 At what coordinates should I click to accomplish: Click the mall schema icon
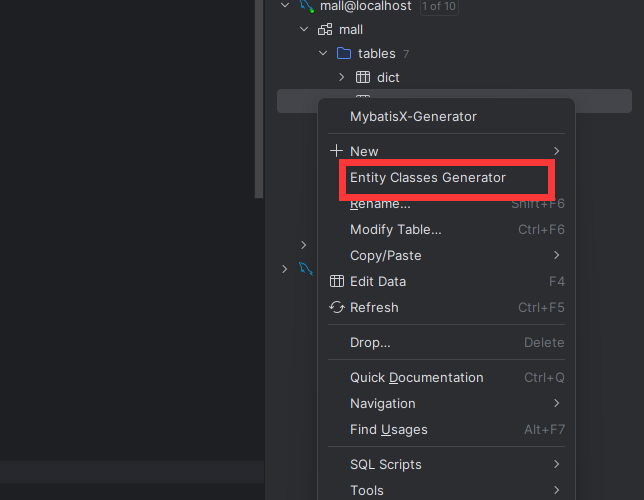325,30
